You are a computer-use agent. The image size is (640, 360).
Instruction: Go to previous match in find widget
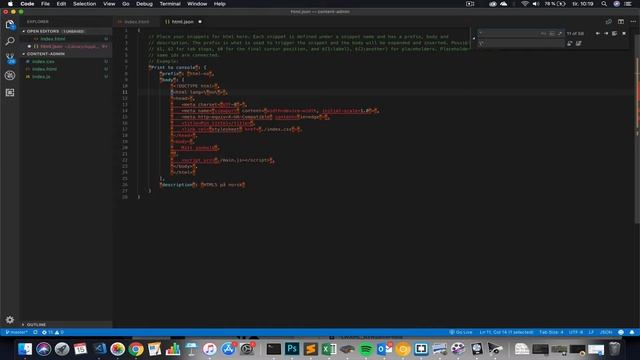tap(598, 33)
